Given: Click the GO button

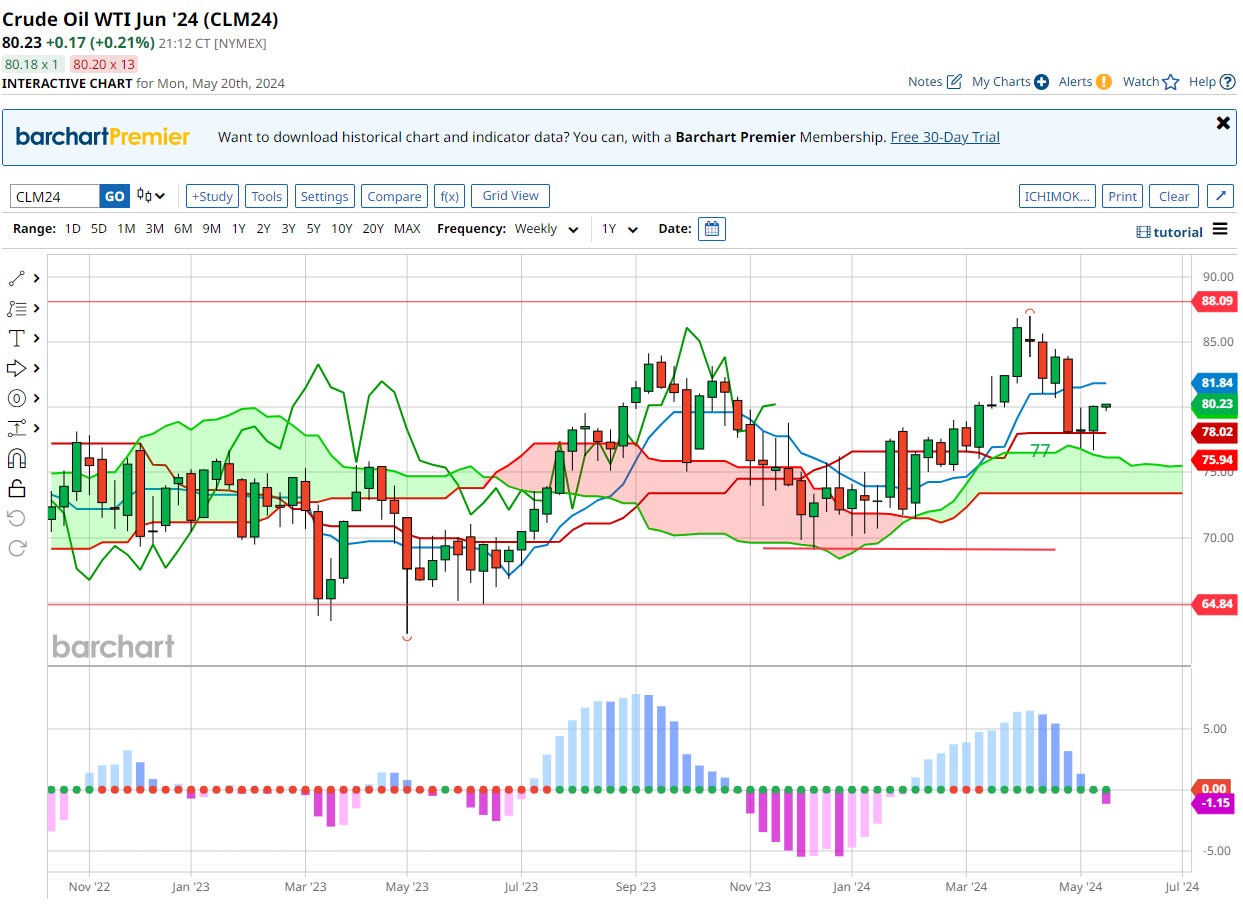Looking at the screenshot, I should (115, 196).
